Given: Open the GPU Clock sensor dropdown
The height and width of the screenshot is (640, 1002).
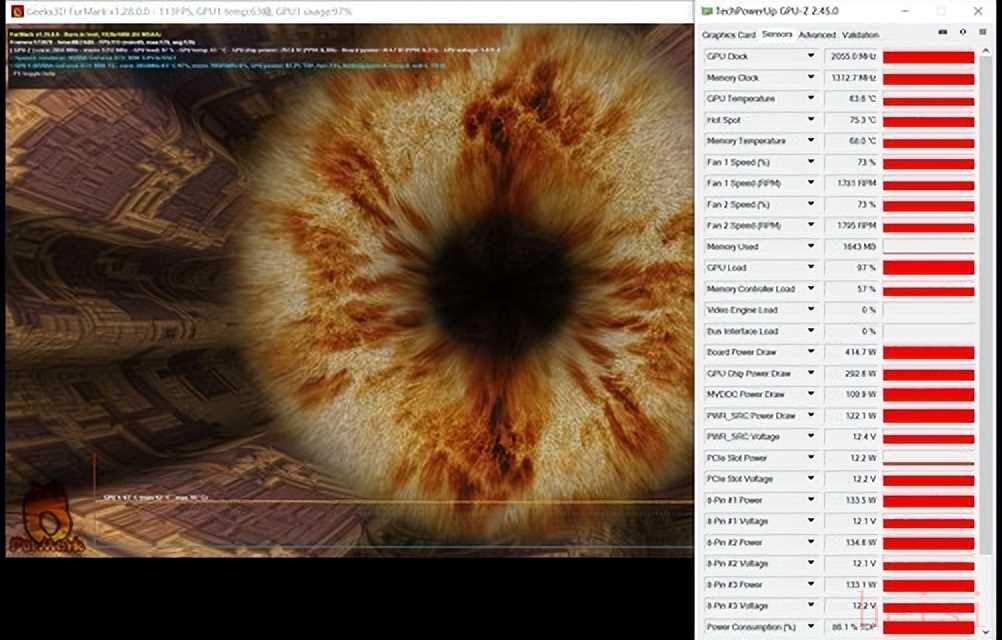Looking at the screenshot, I should pyautogui.click(x=811, y=57).
